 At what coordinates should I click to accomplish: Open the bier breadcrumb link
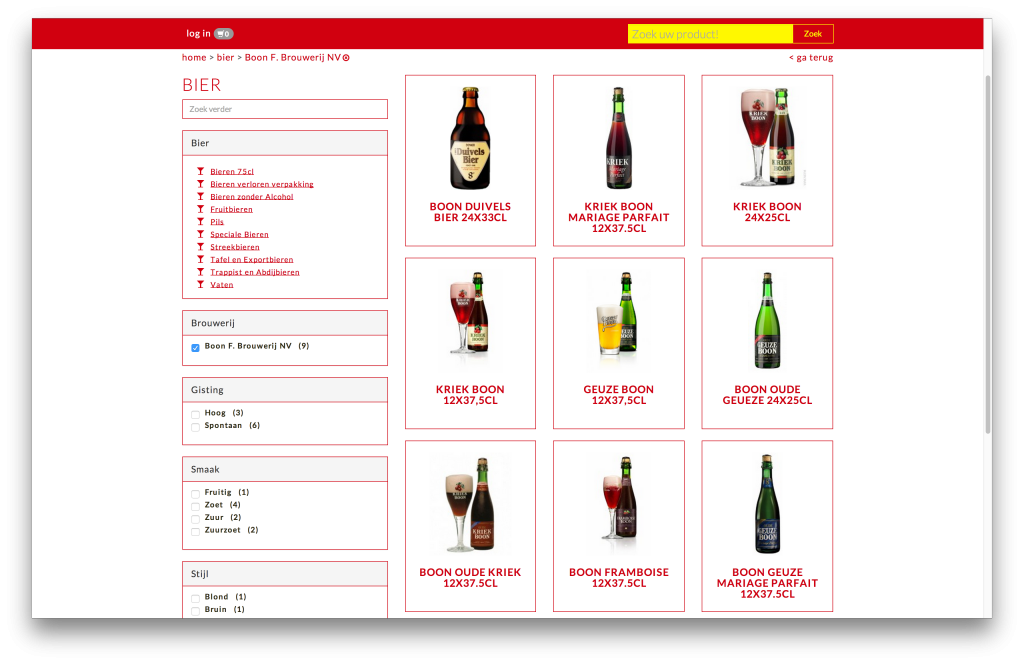click(225, 58)
